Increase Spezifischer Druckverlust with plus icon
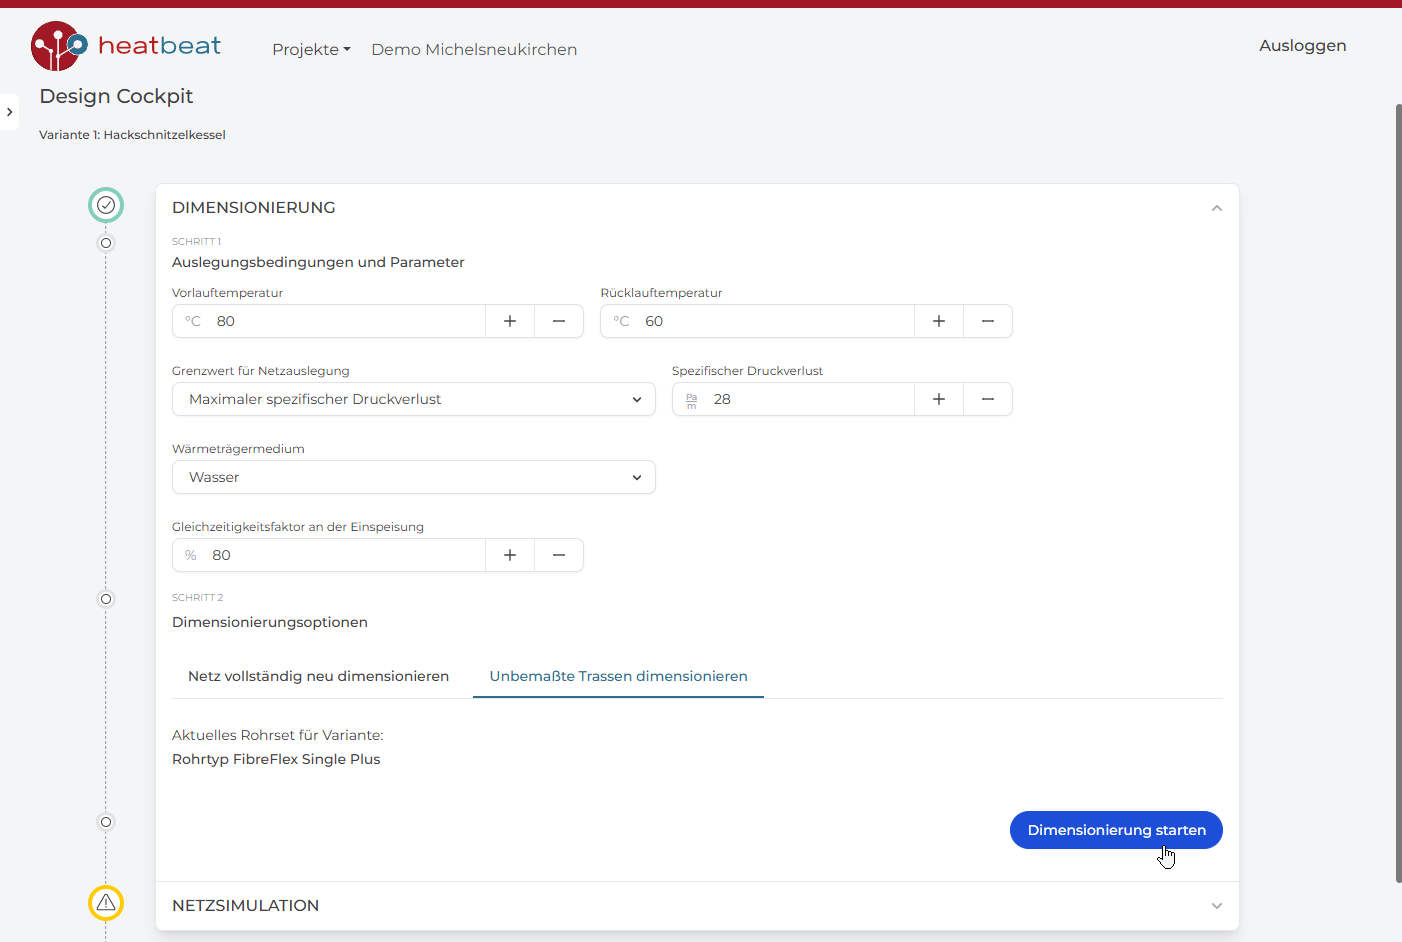 (939, 399)
